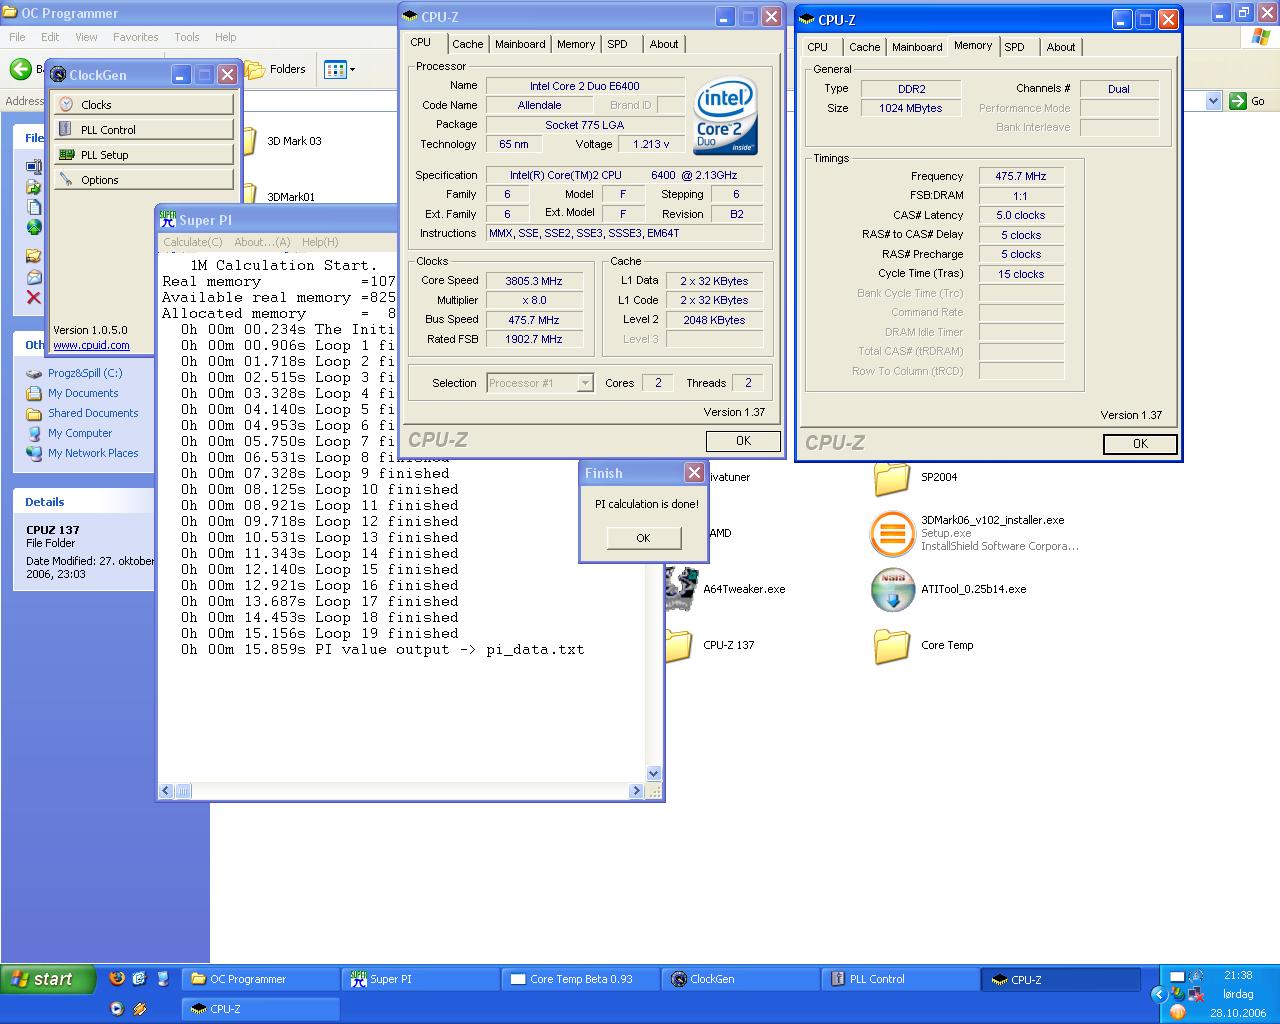Viewport: 1280px width, 1024px height.
Task: Open My Network Places link
Action: pos(93,453)
